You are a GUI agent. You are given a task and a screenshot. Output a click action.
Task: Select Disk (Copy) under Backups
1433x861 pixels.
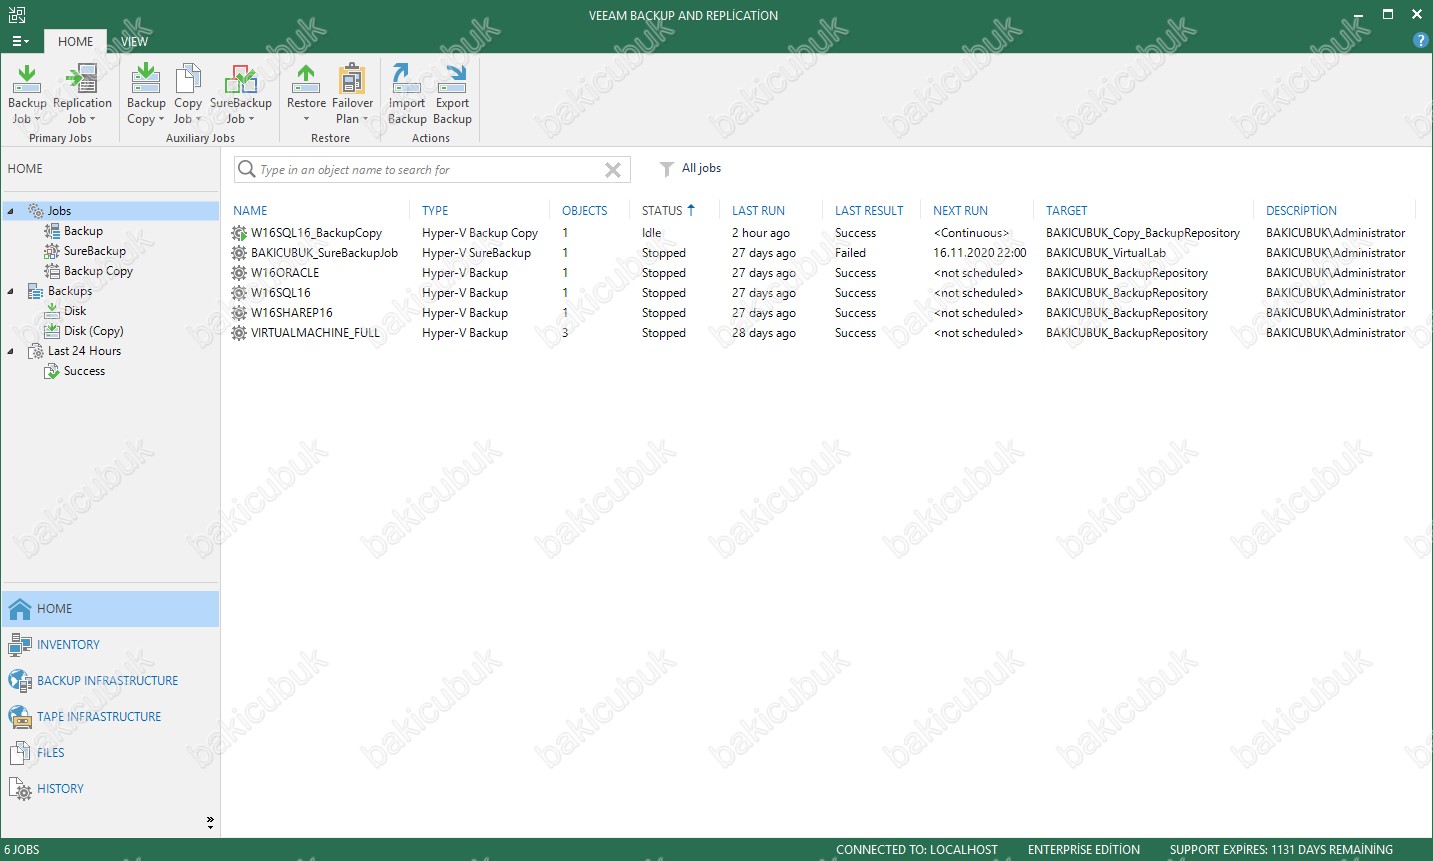[94, 331]
